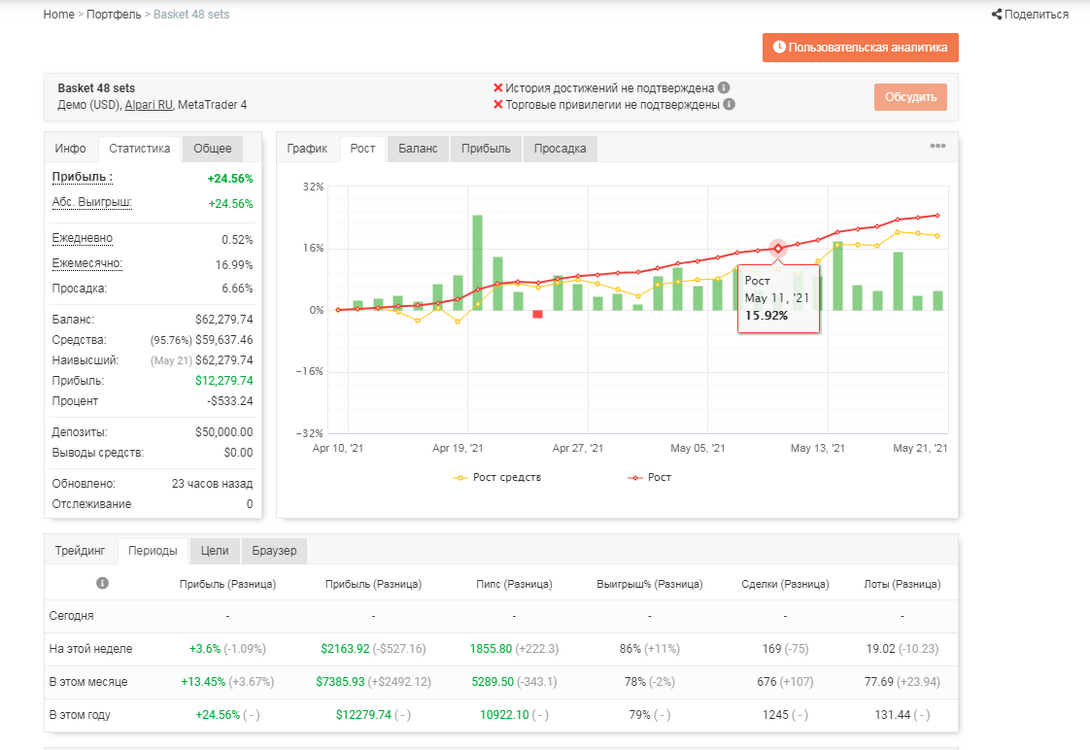Click В этом месяце row label

(x=88, y=682)
